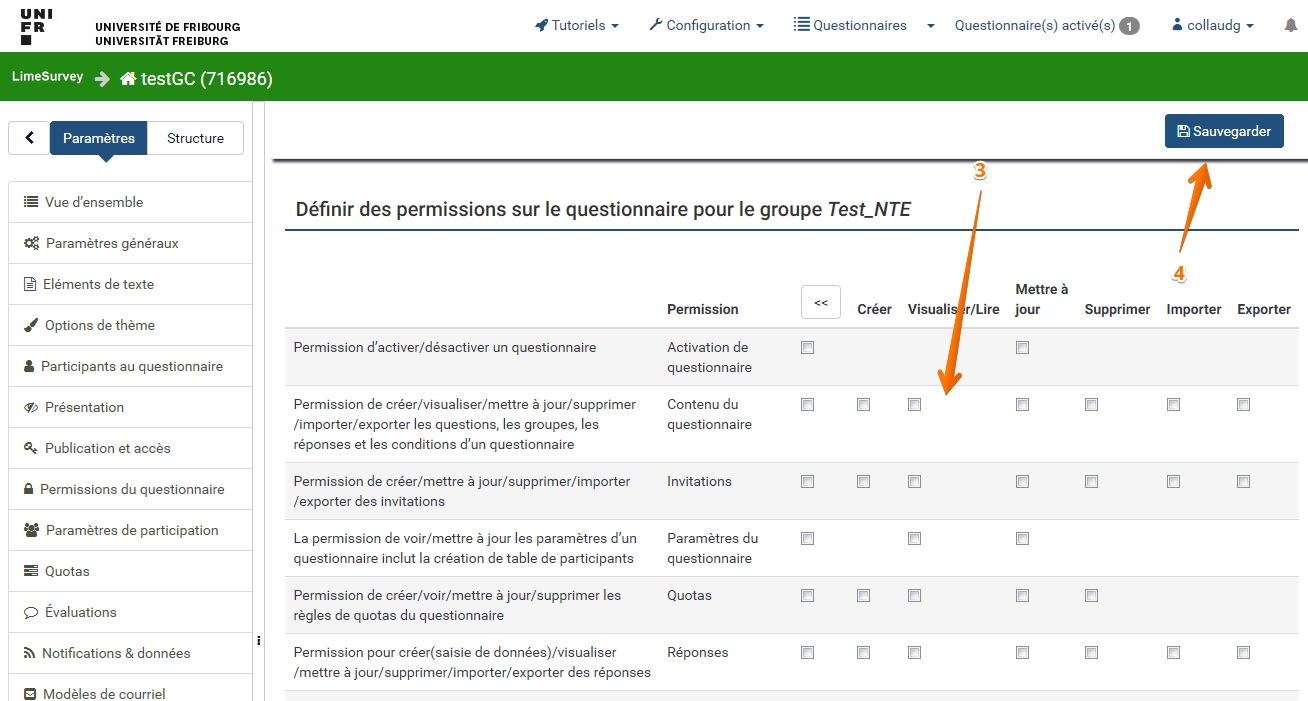The height and width of the screenshot is (701, 1308).
Task: Open Paramètres généraux in sidebar
Action: (x=130, y=243)
